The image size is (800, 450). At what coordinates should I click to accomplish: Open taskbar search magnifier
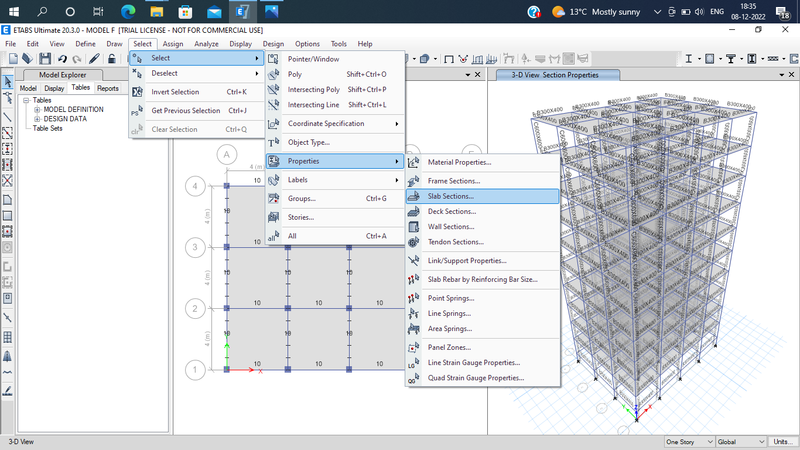click(42, 11)
